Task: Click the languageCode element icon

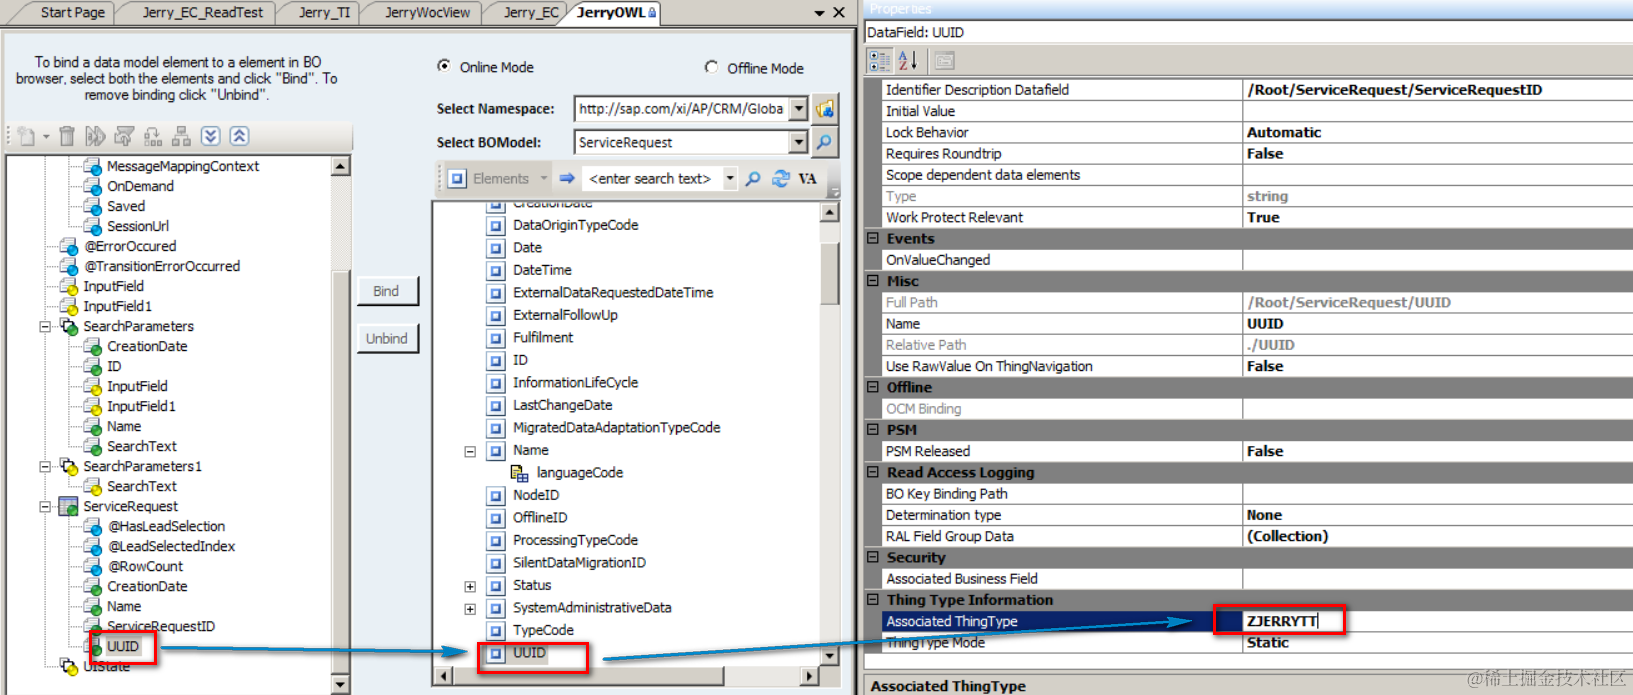Action: (520, 473)
